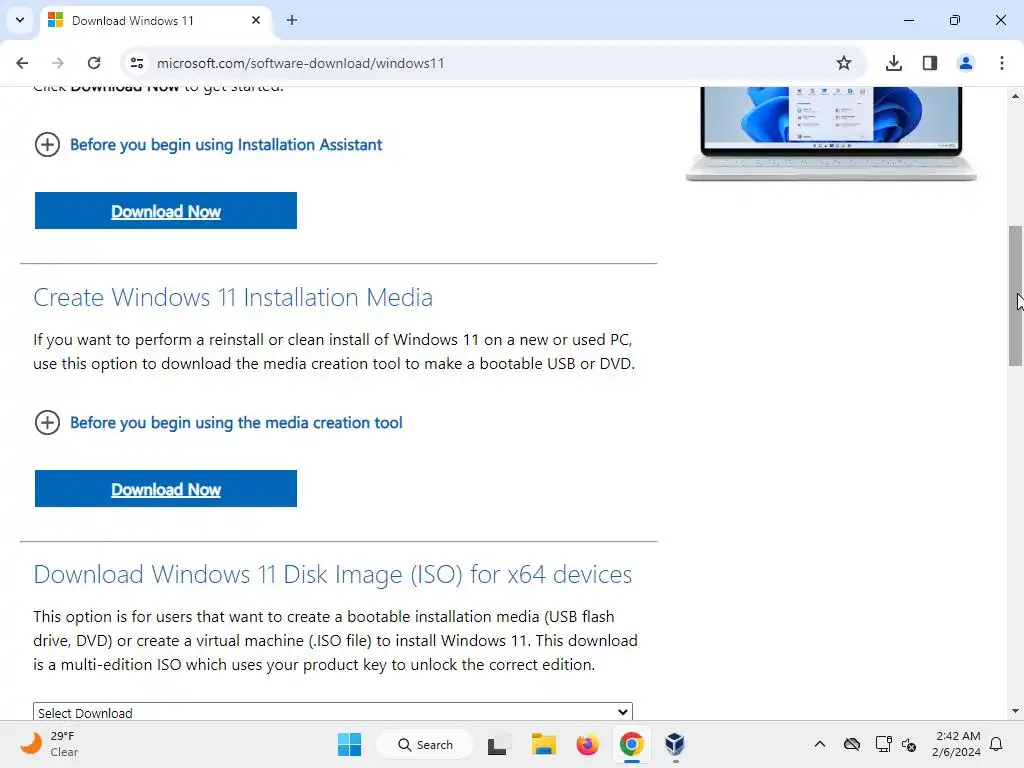Toggle Chrome side panel
This screenshot has width=1024, height=768.
[x=930, y=63]
